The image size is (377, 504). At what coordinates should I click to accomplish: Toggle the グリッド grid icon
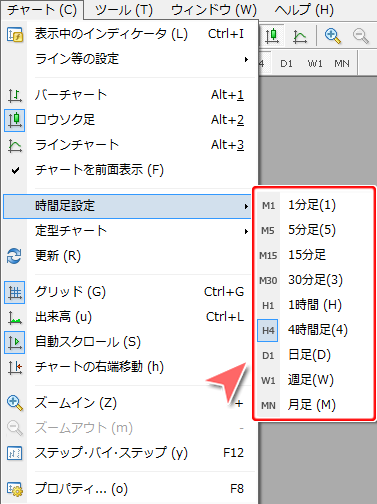(x=14, y=293)
